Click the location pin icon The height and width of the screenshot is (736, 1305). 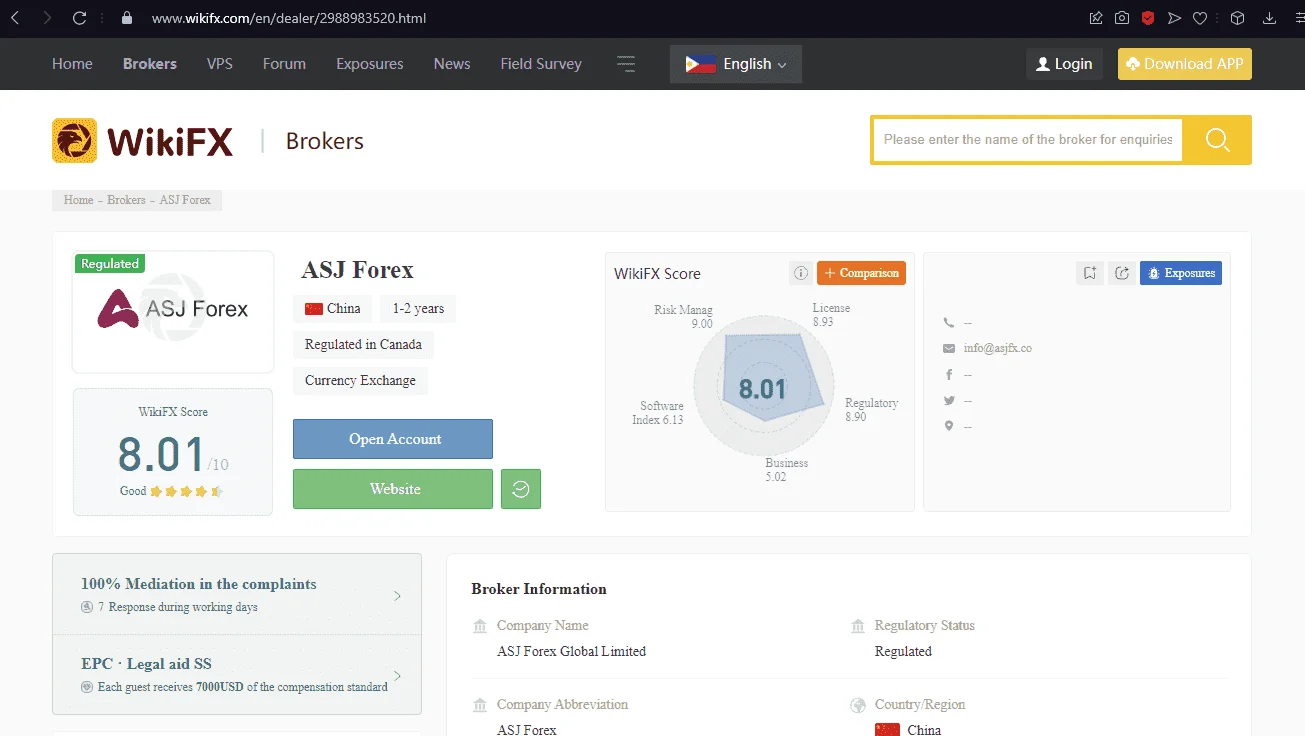pyautogui.click(x=949, y=426)
